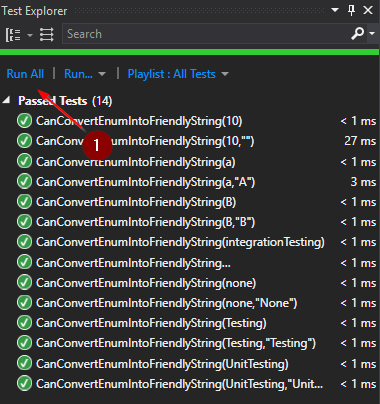Select test CanConvertEnumIntoFriendlyString(10)

coord(139,121)
